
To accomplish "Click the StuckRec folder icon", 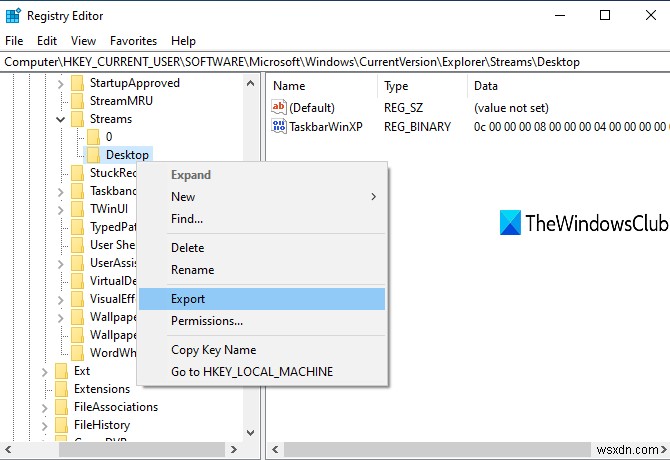I will [77, 173].
